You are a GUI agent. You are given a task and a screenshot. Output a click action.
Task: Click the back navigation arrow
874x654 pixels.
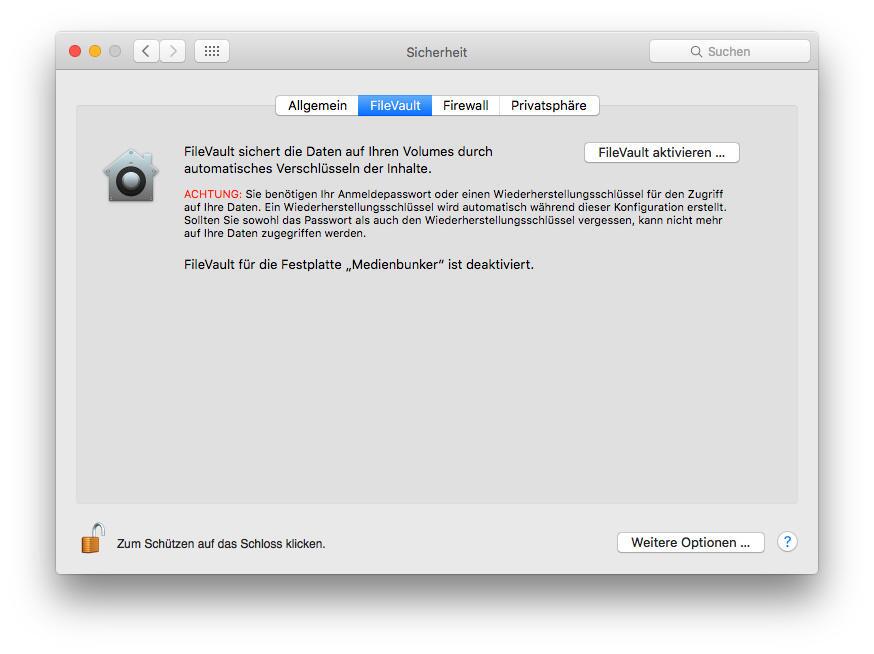point(146,51)
